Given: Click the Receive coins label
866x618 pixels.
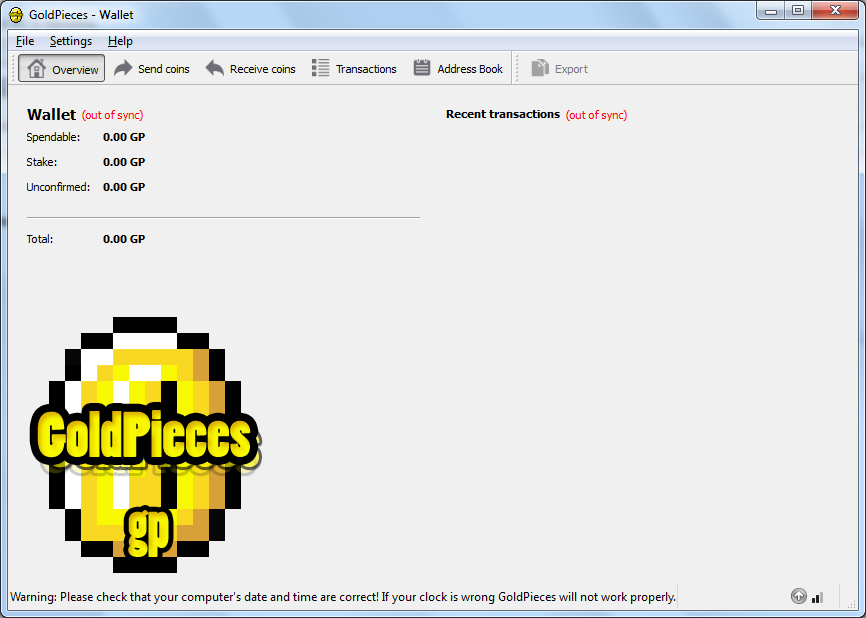Looking at the screenshot, I should click(x=262, y=69).
